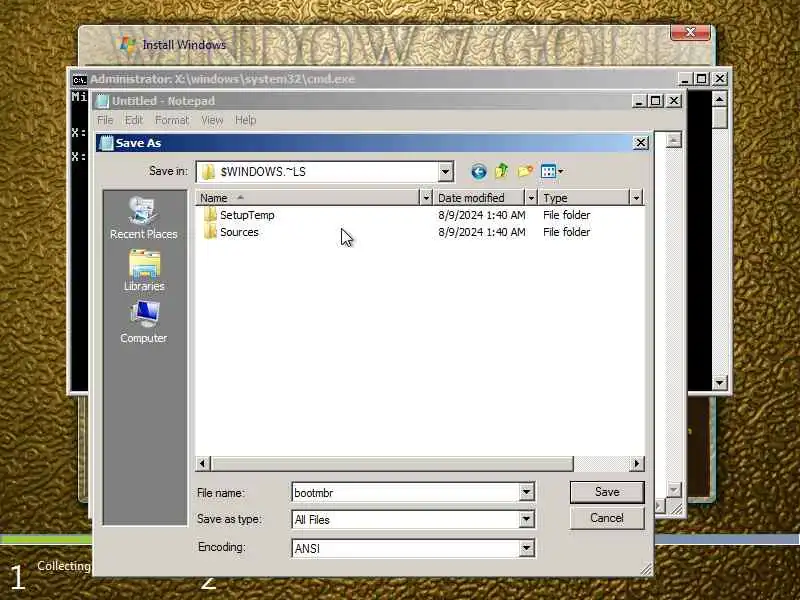The image size is (800, 600).
Task: Open Notepad File menu
Action: pos(105,120)
